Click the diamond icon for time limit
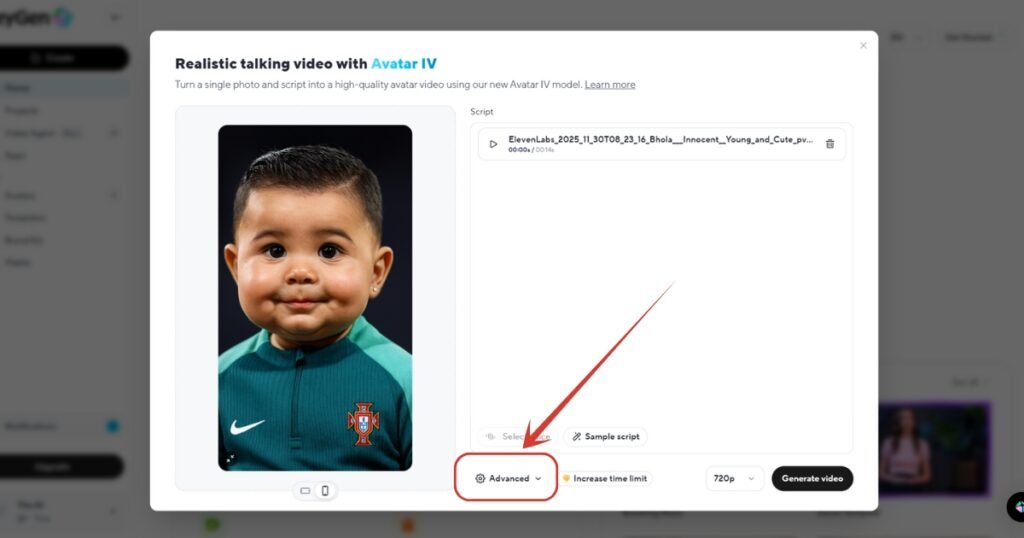 (566, 479)
